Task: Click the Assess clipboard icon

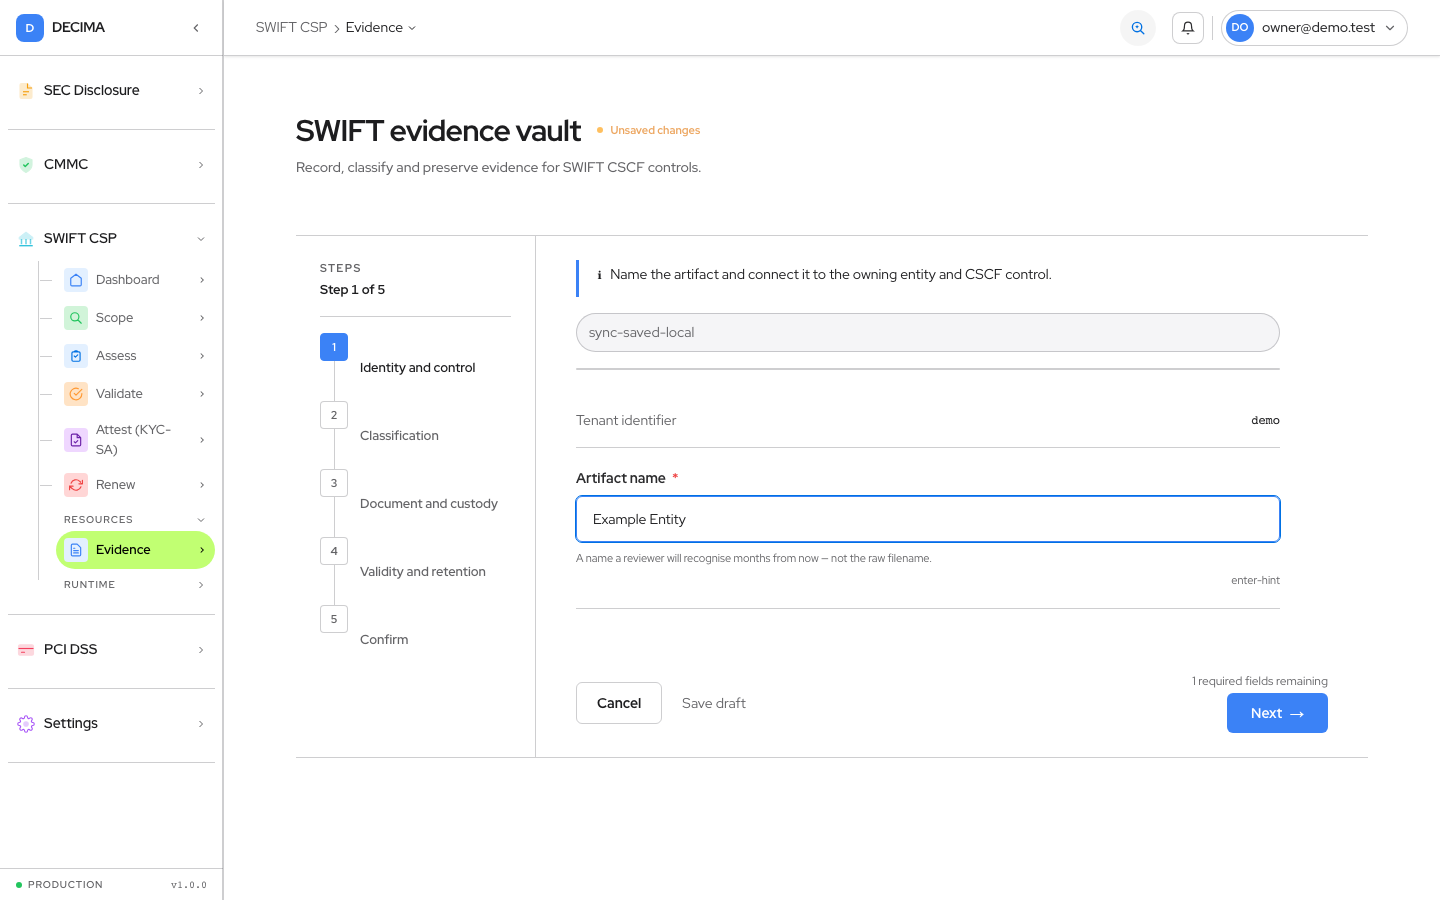Action: pos(76,356)
